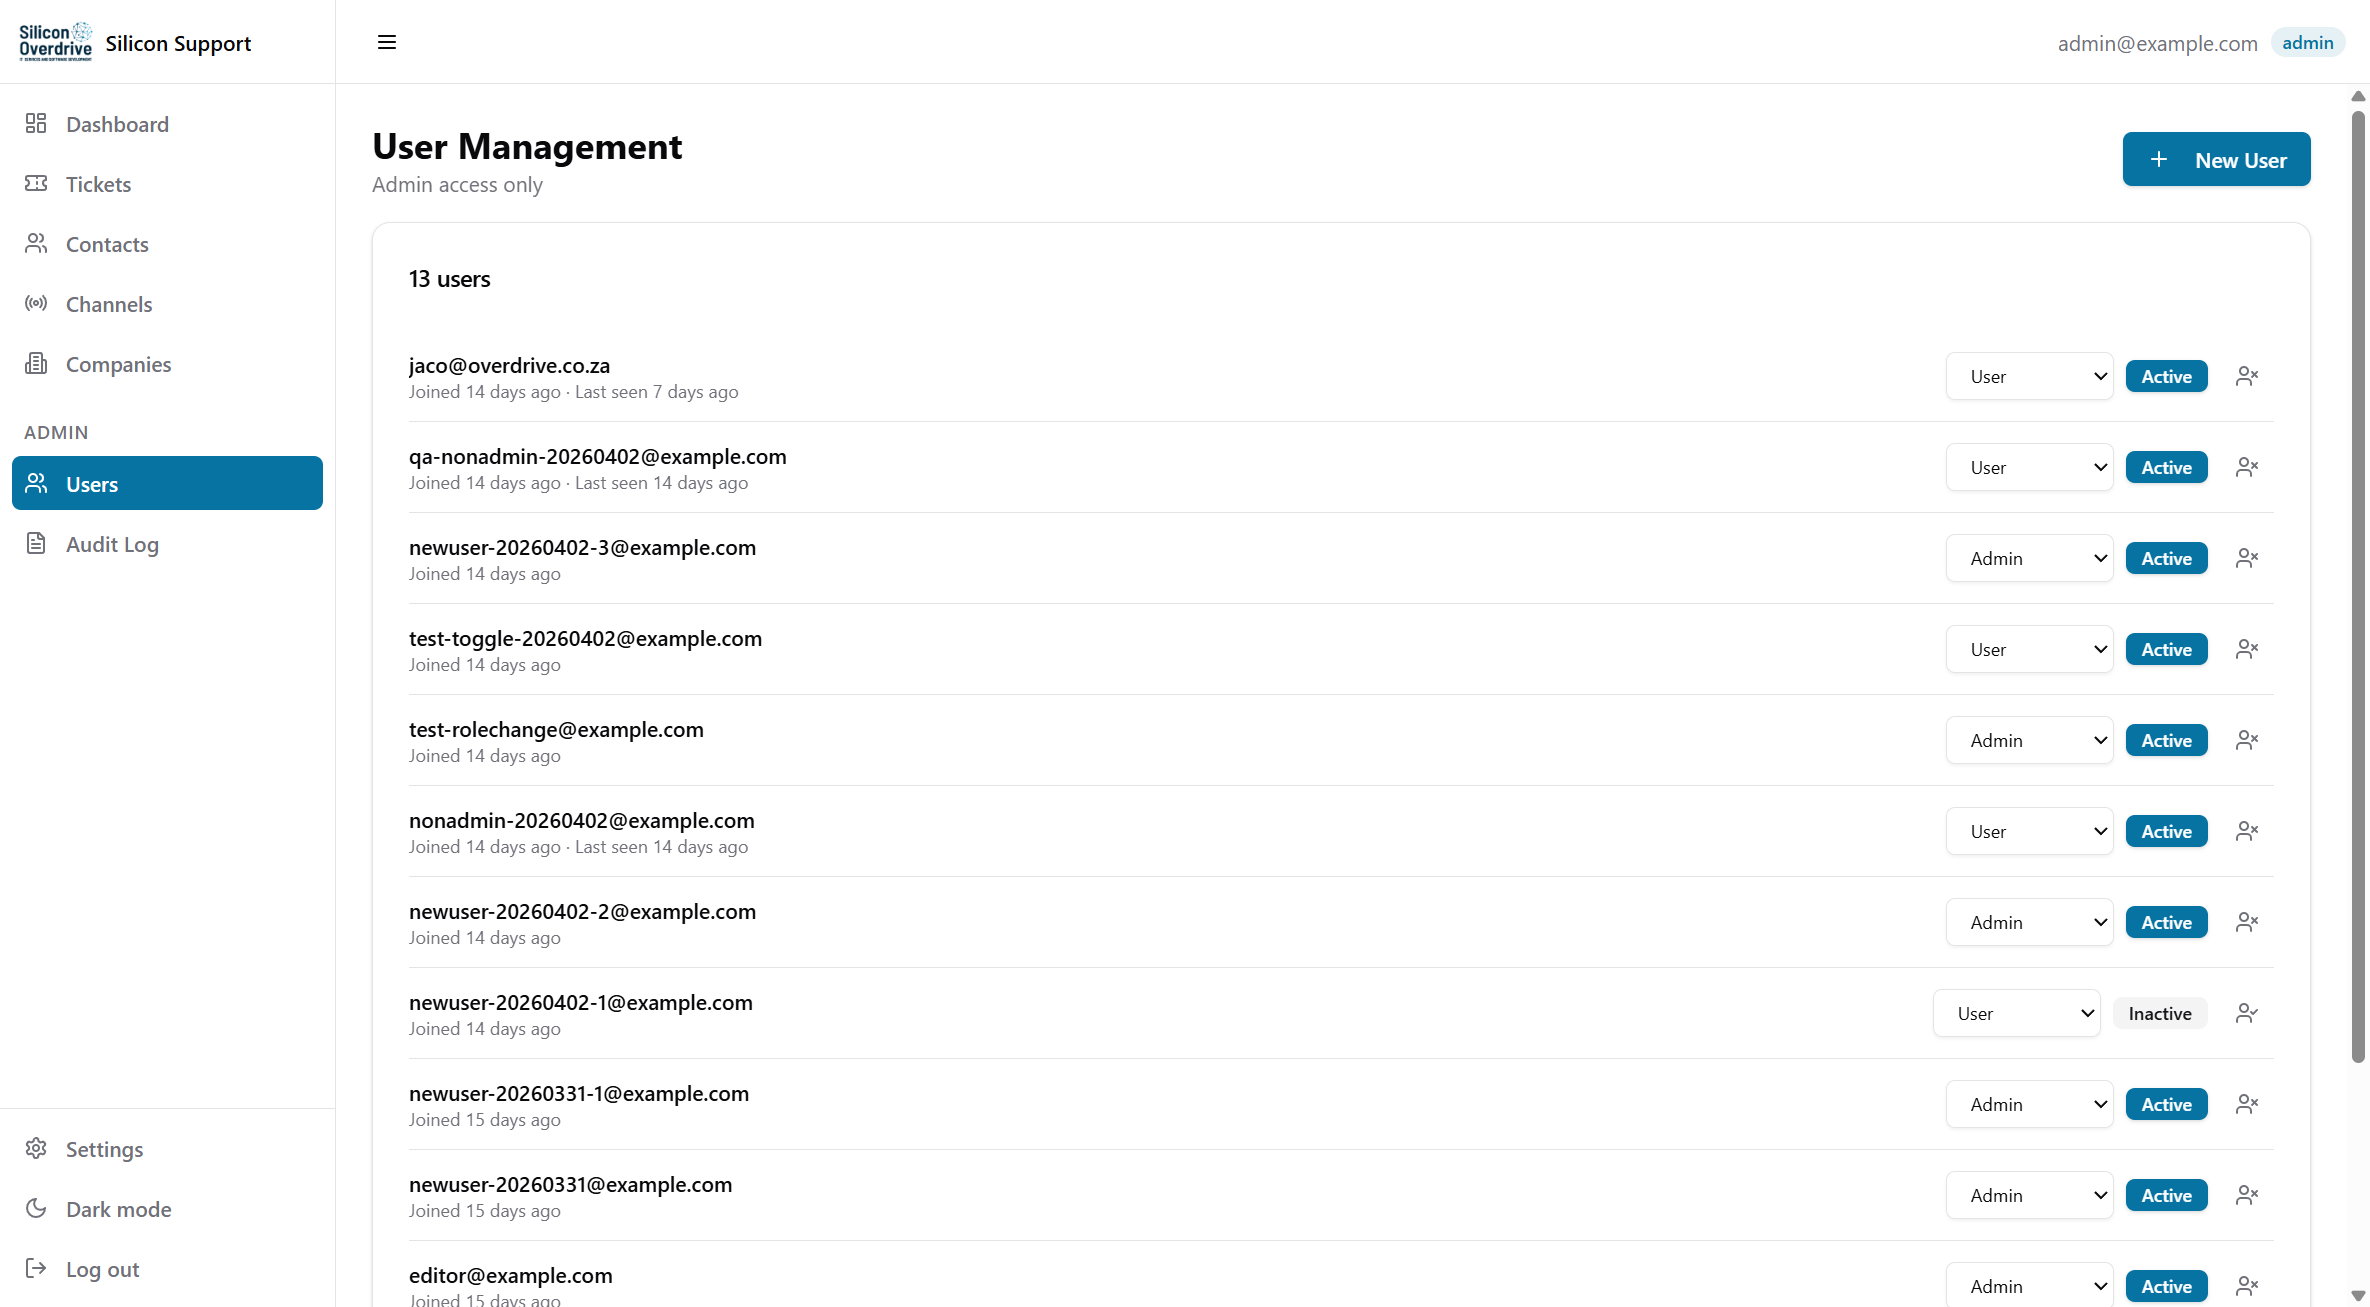Viewport: 2370px width, 1307px height.
Task: Click admin@example.com account label
Action: click(2157, 43)
